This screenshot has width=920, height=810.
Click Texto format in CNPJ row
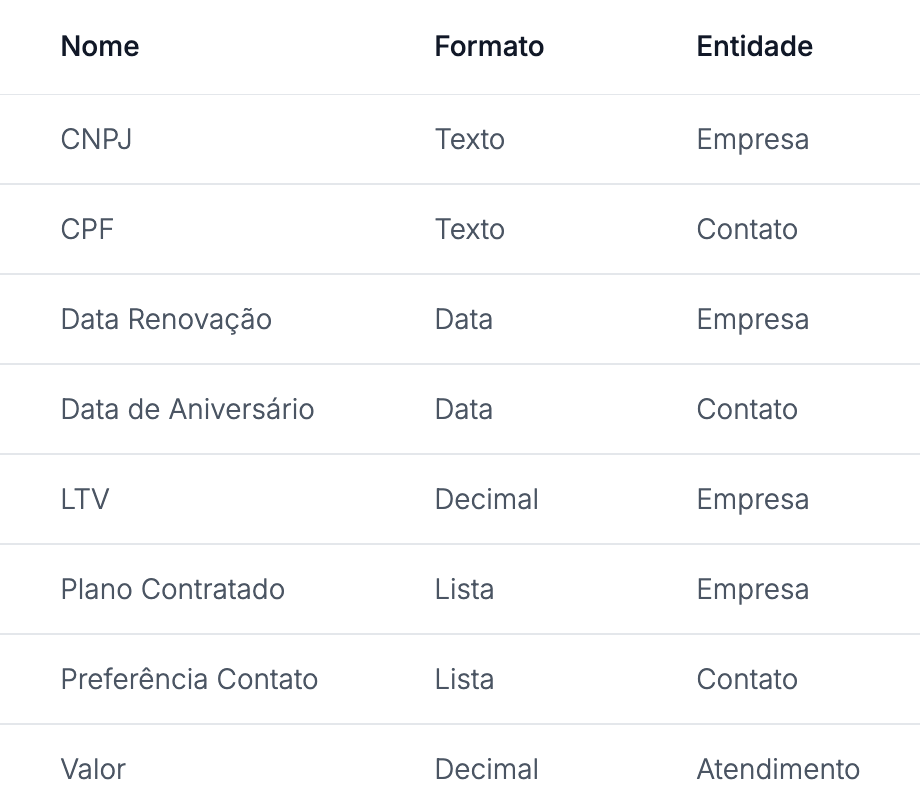[x=469, y=139]
